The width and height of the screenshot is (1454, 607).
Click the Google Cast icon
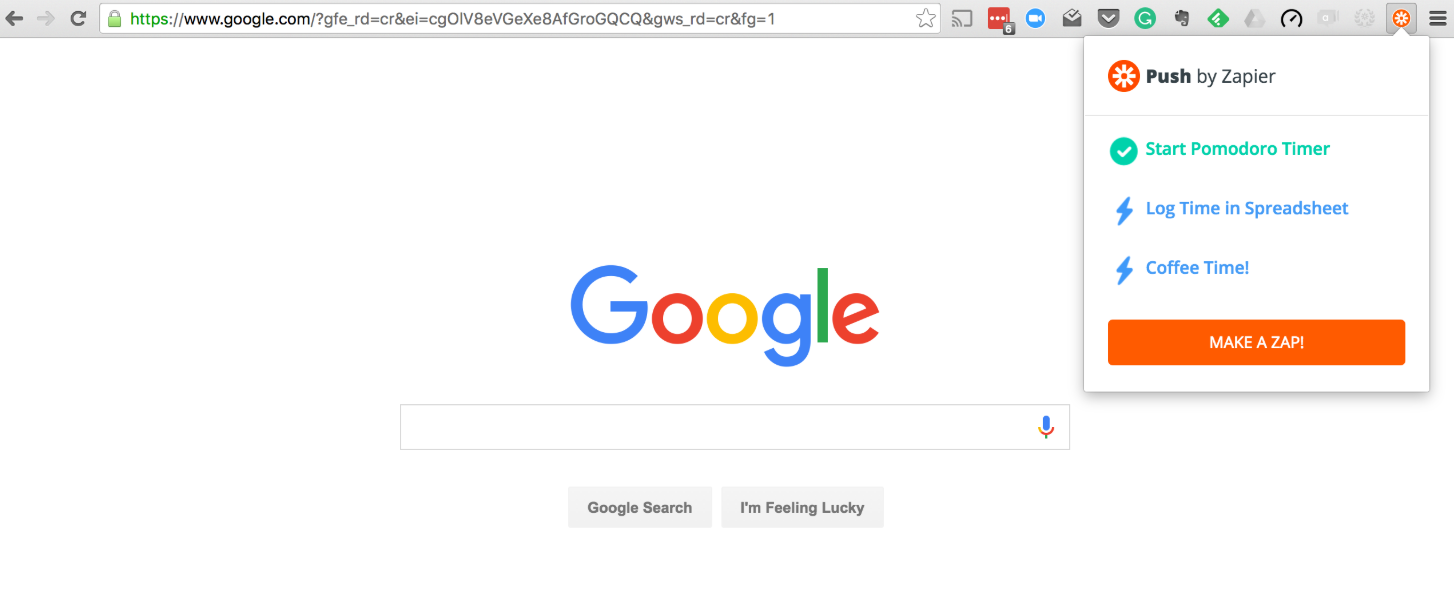(962, 18)
